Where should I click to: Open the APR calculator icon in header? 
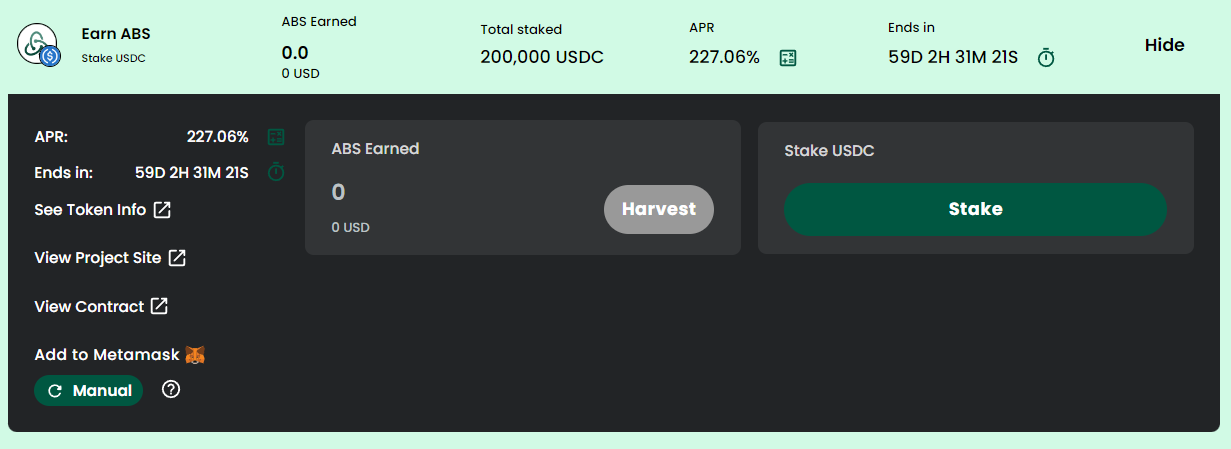[788, 58]
